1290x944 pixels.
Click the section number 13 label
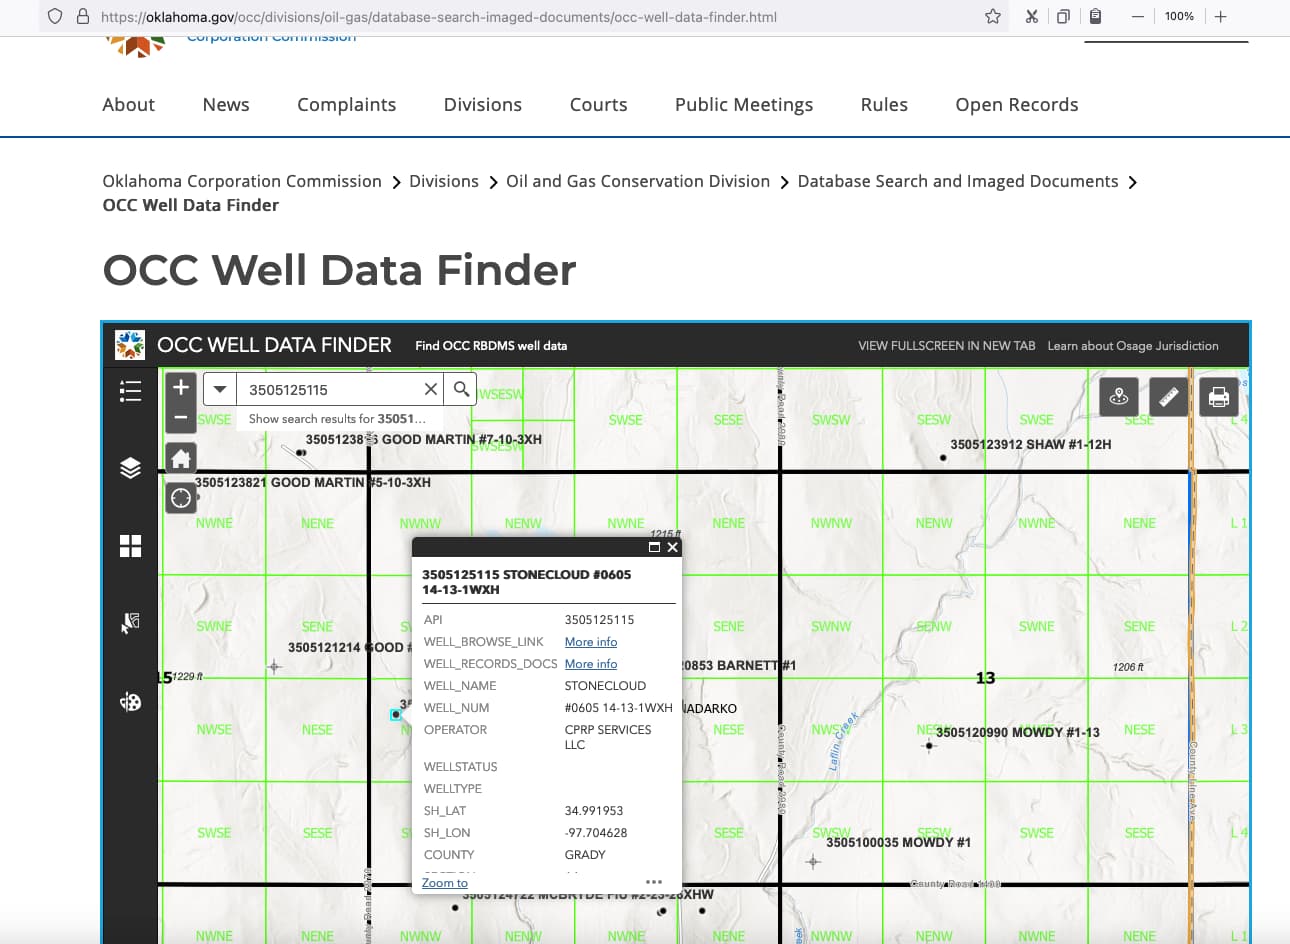tap(985, 678)
